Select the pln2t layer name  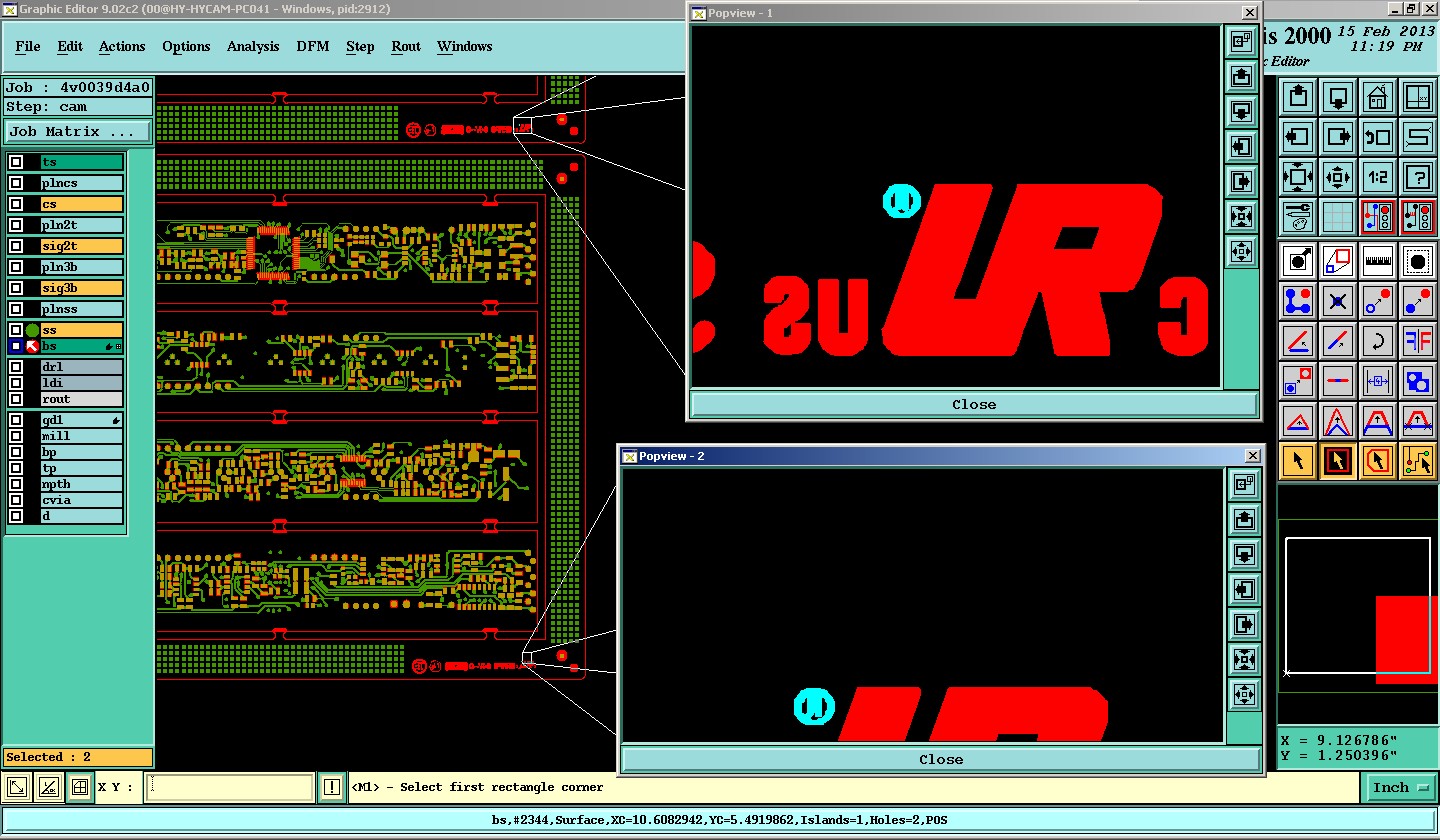tap(82, 225)
